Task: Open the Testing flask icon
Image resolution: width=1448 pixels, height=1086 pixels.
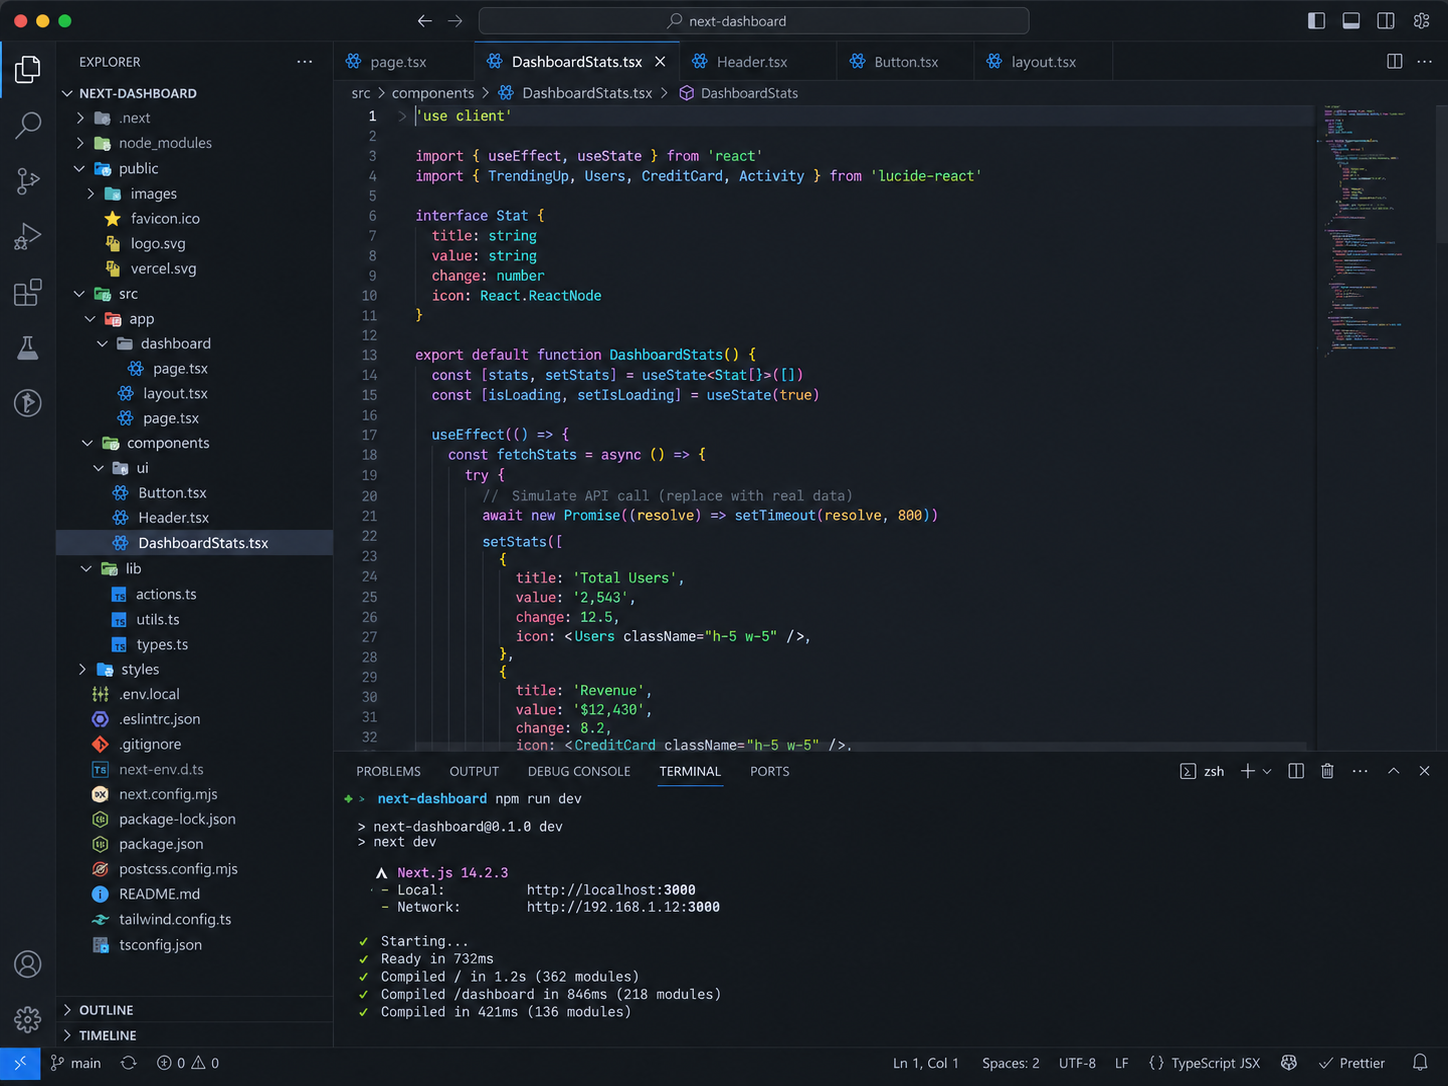Action: click(x=28, y=347)
